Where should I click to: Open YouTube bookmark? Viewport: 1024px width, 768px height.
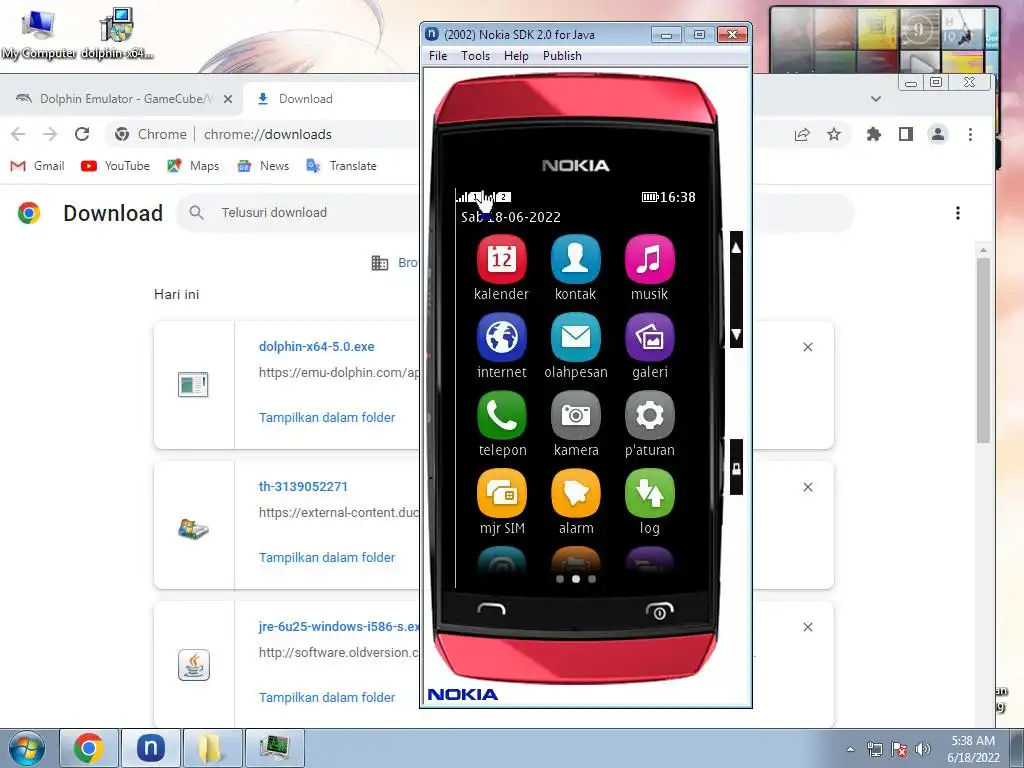click(115, 166)
